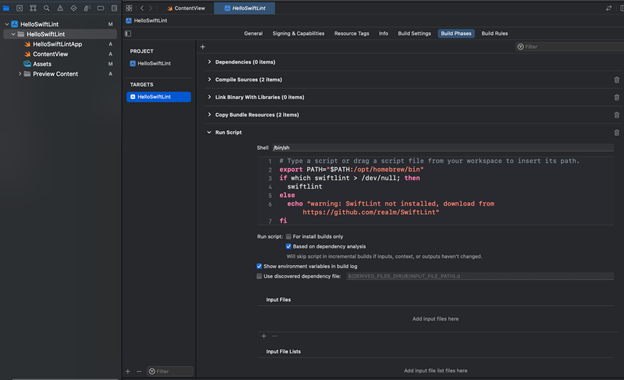The height and width of the screenshot is (380, 624).
Task: Enable Use discovered dependency file checkbox
Action: pos(259,276)
